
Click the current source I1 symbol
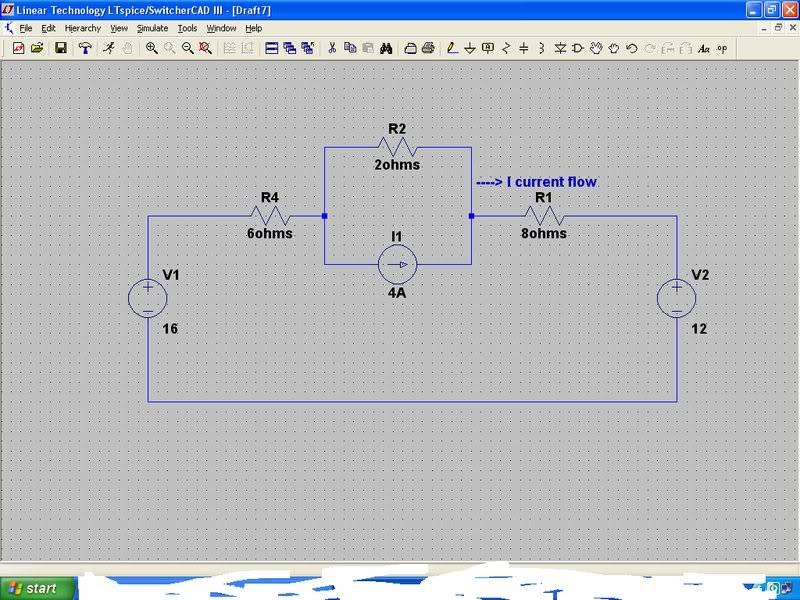click(x=397, y=264)
